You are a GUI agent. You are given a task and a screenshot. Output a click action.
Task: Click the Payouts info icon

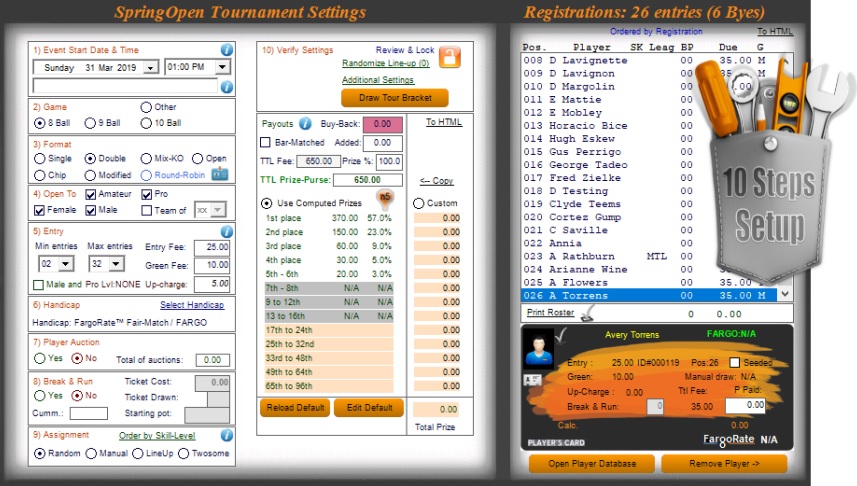305,124
